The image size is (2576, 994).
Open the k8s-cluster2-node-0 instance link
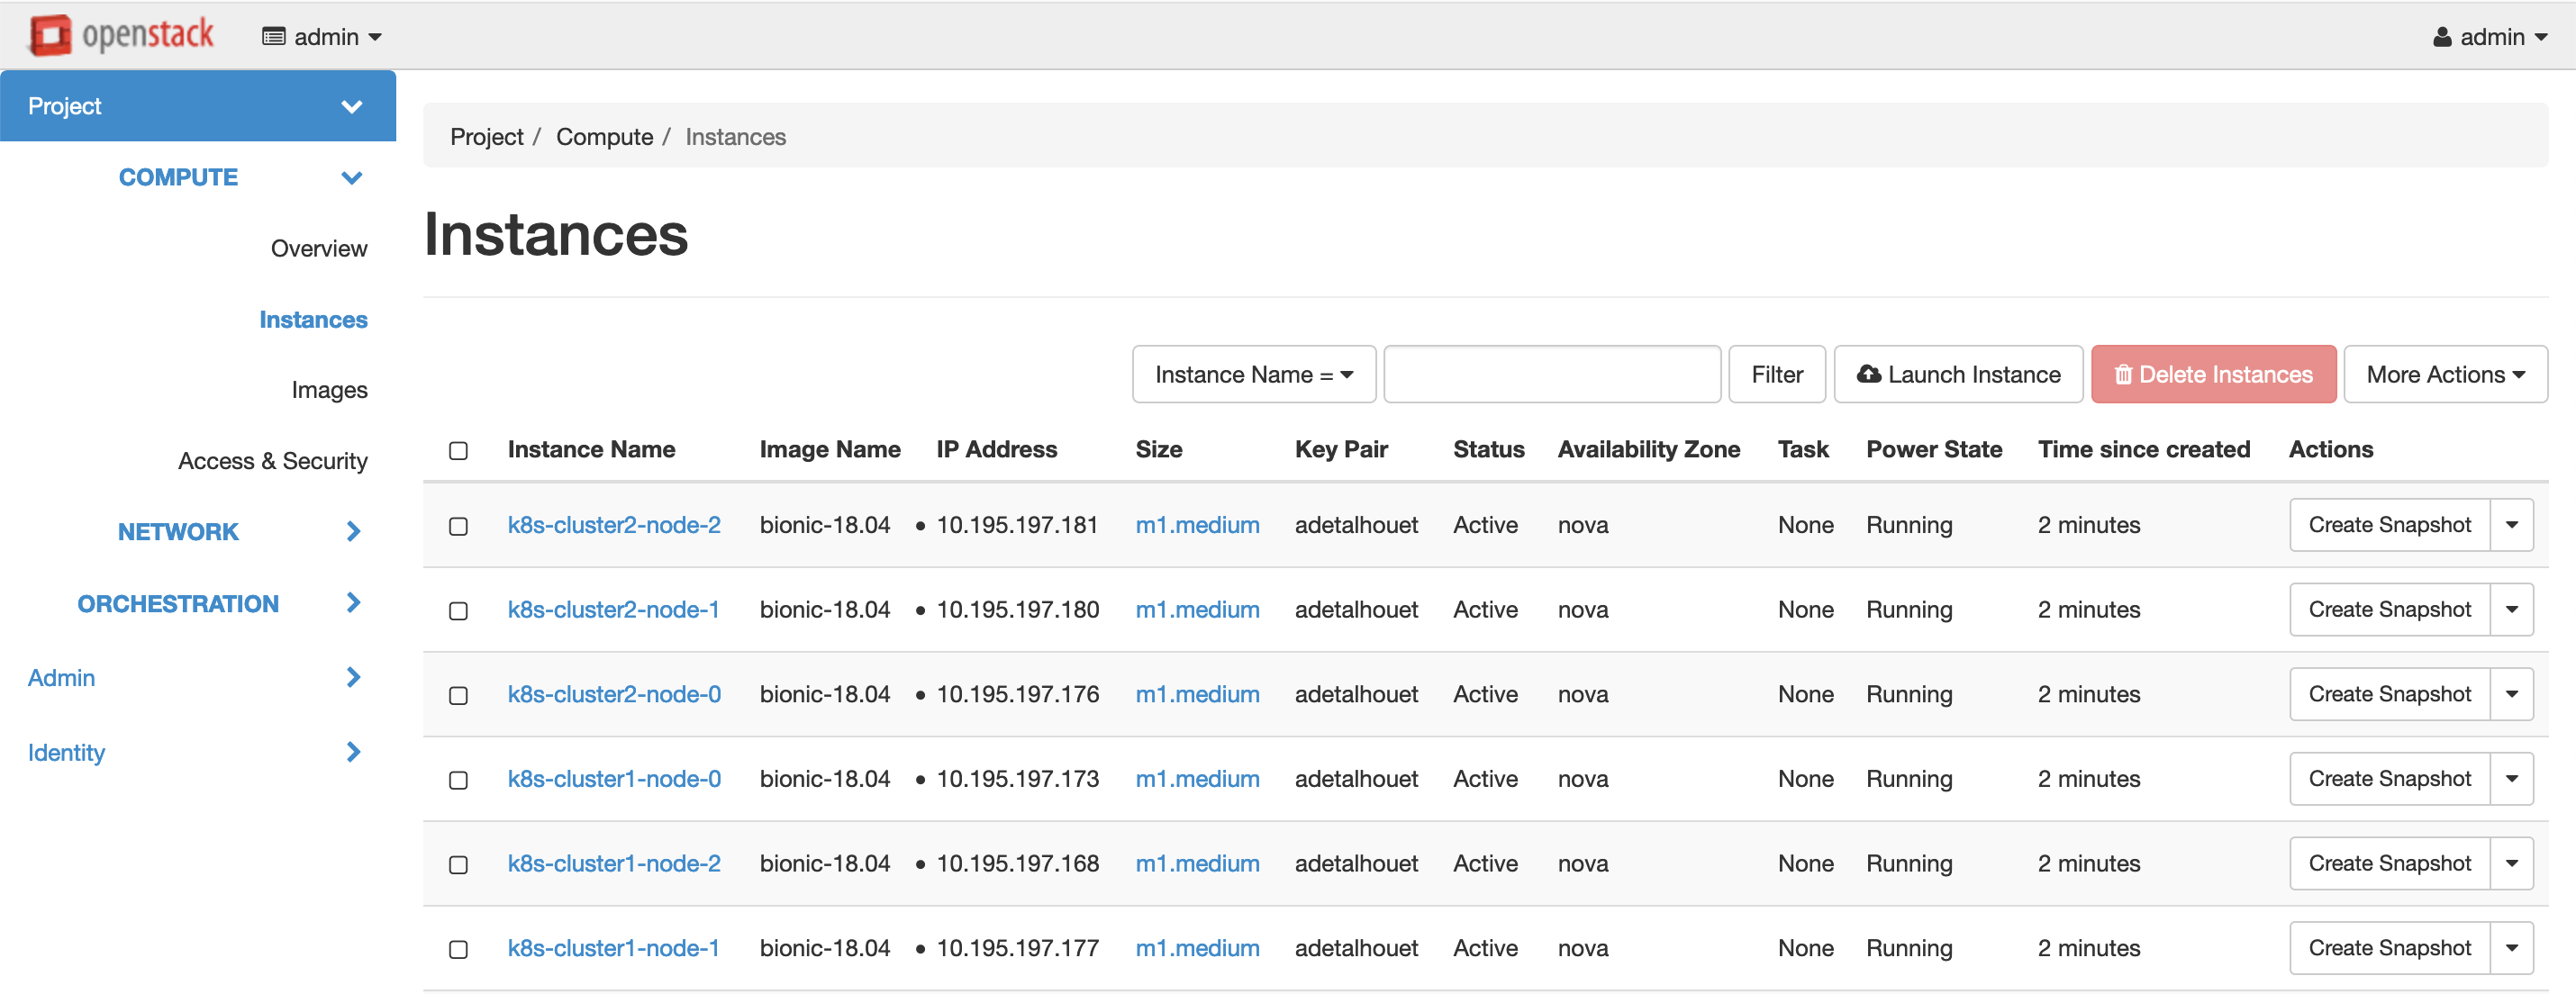tap(613, 694)
